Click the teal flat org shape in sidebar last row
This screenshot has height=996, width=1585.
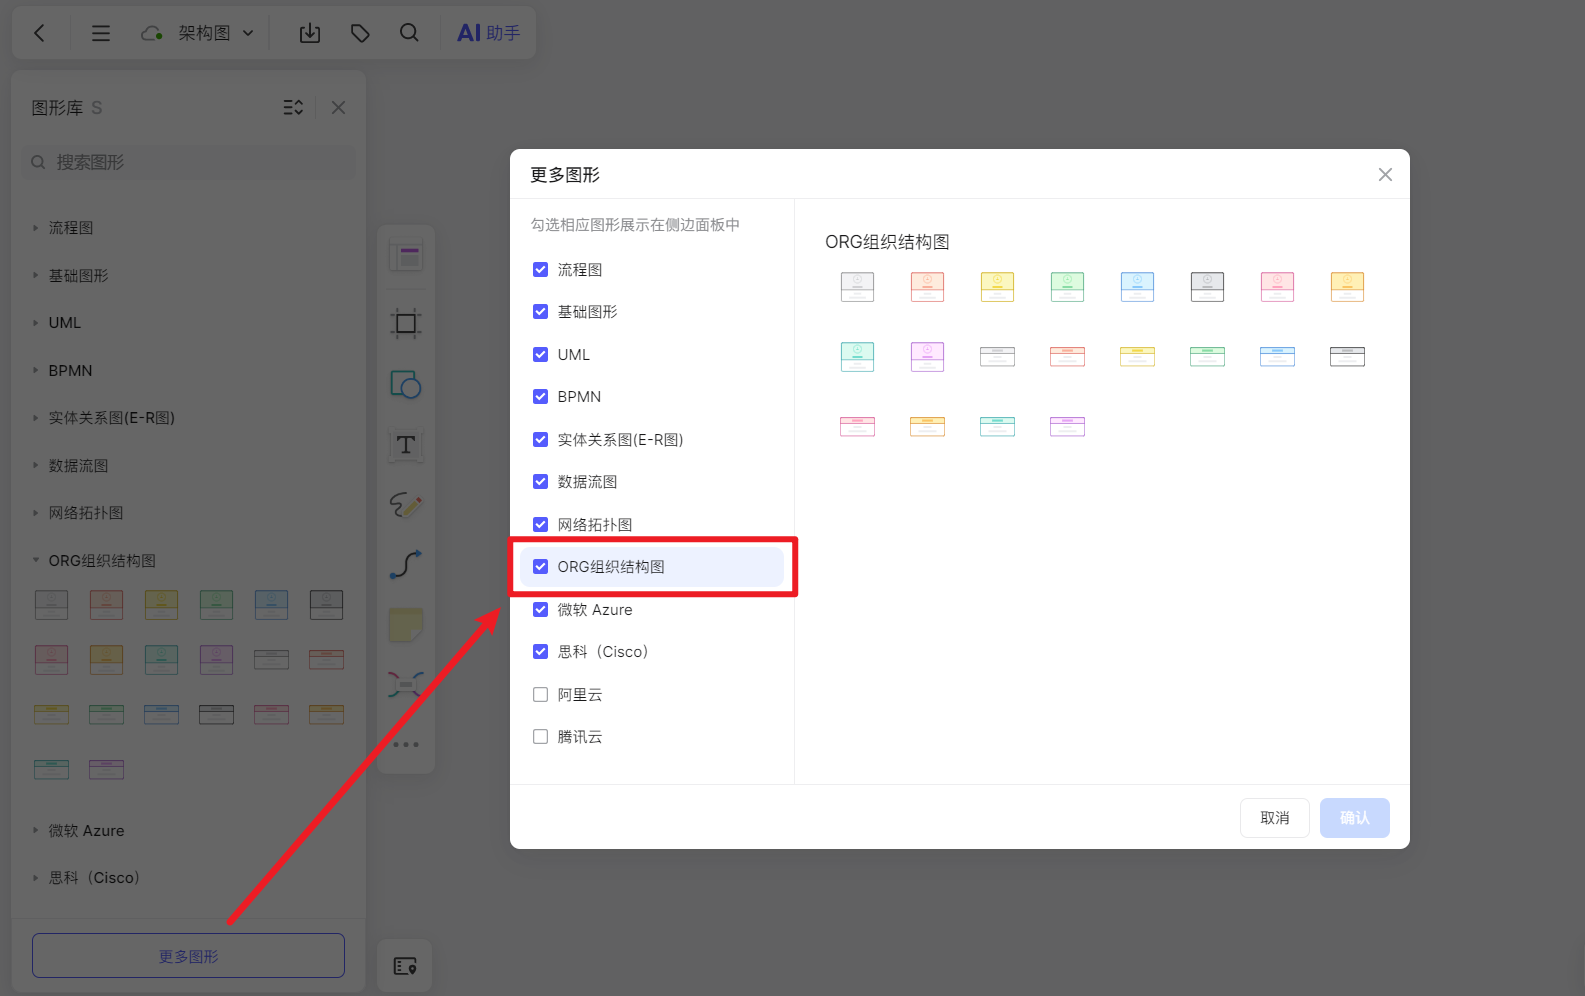pos(52,769)
